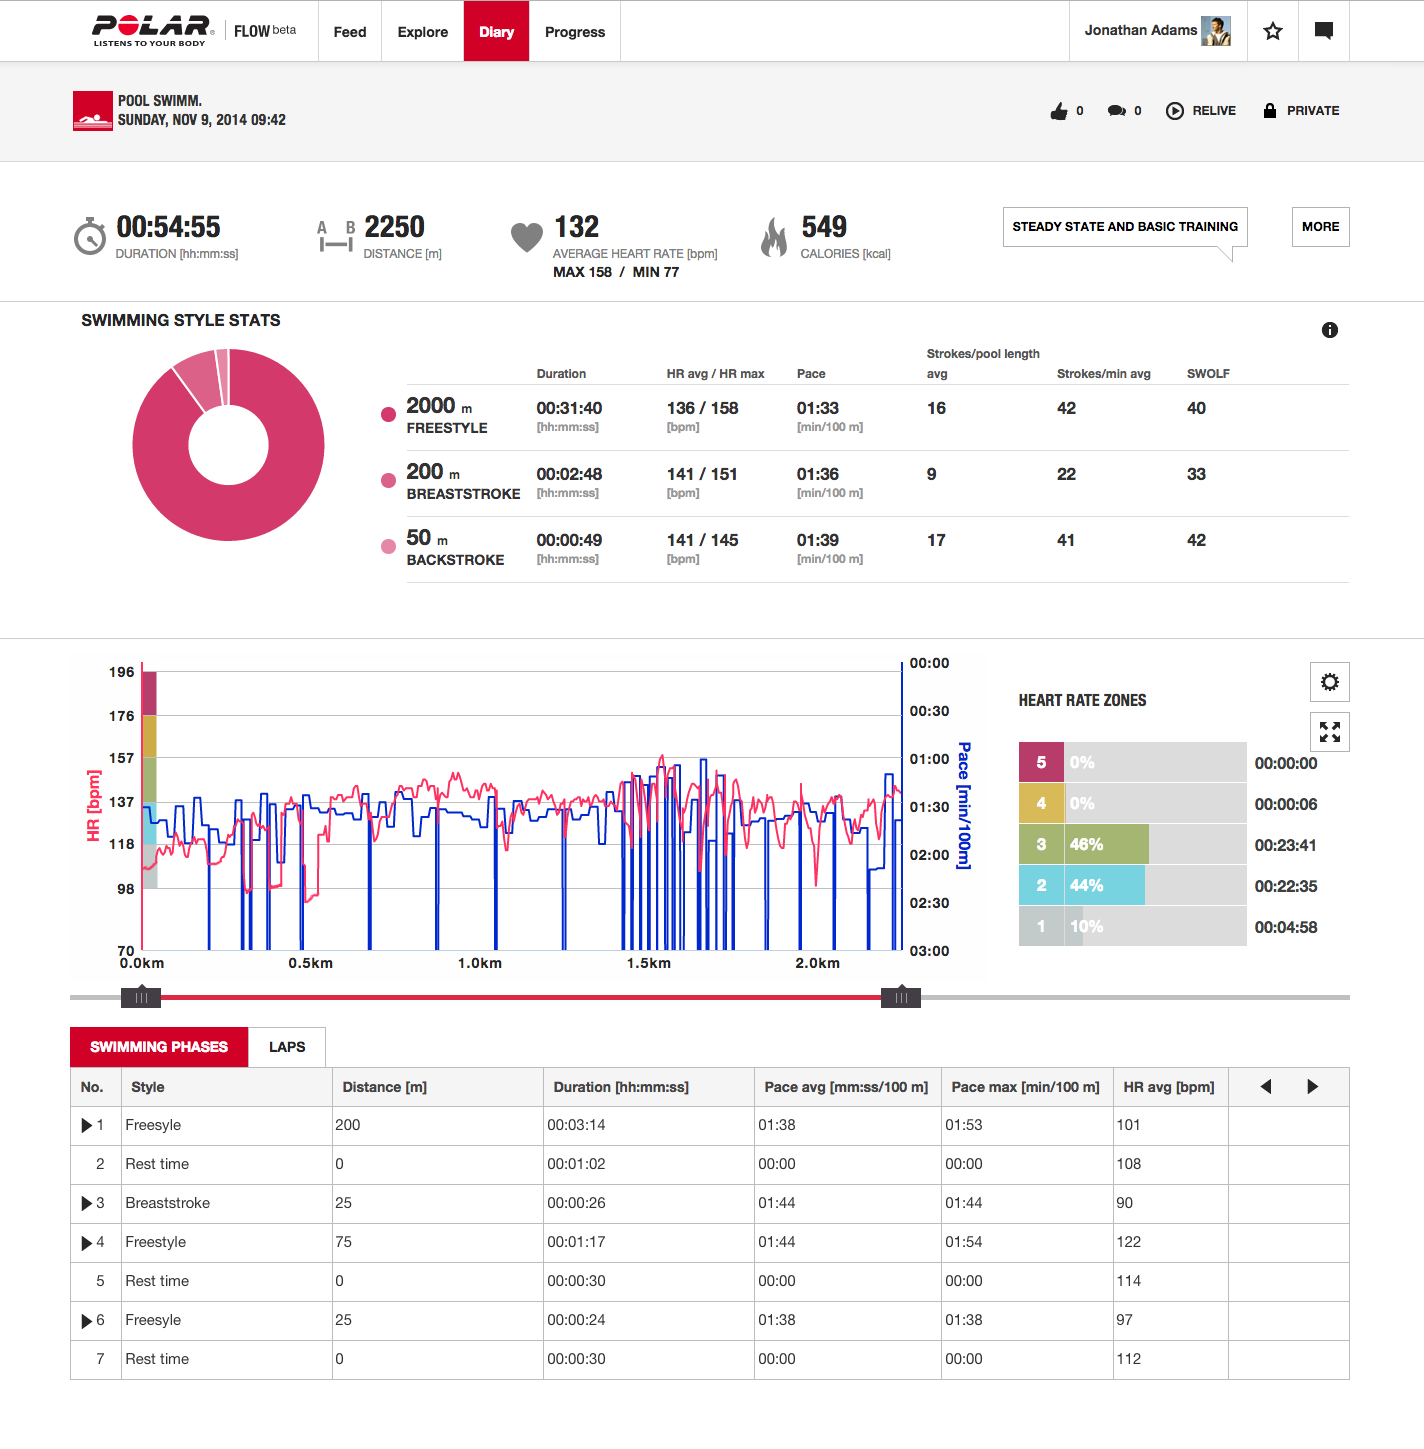1424x1449 pixels.
Task: Click the MORE button
Action: point(1320,227)
